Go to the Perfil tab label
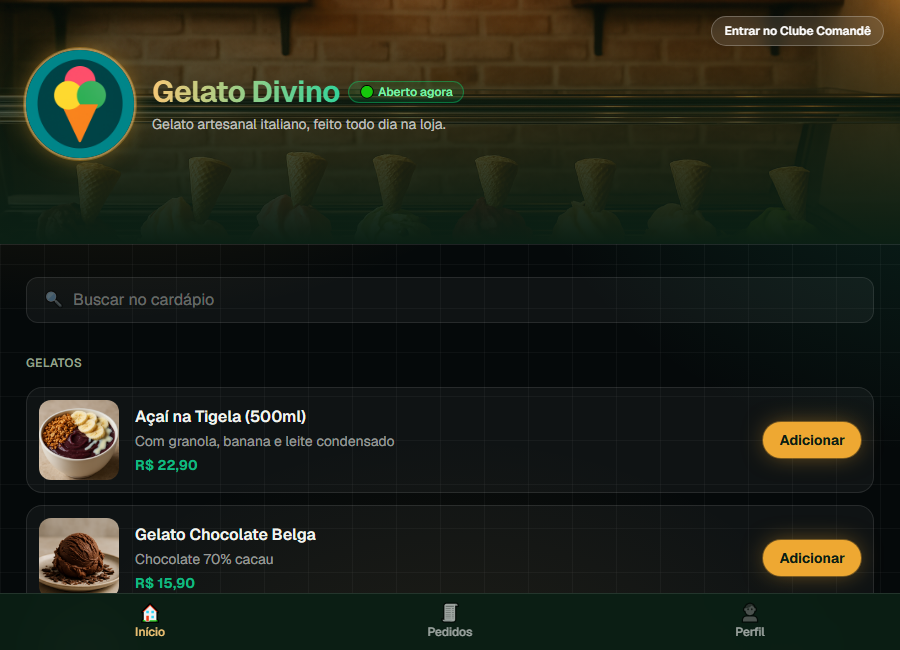The height and width of the screenshot is (650, 900). coord(750,632)
